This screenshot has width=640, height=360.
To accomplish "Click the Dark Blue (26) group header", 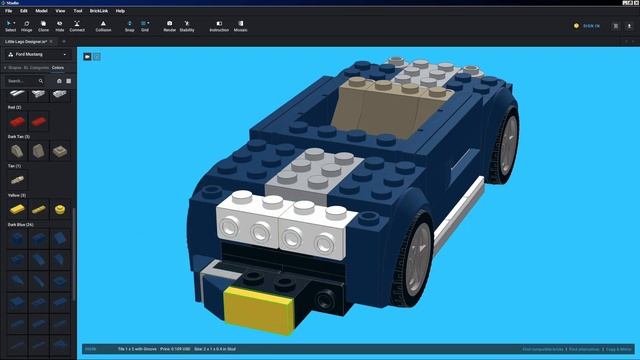I will (x=20, y=225).
